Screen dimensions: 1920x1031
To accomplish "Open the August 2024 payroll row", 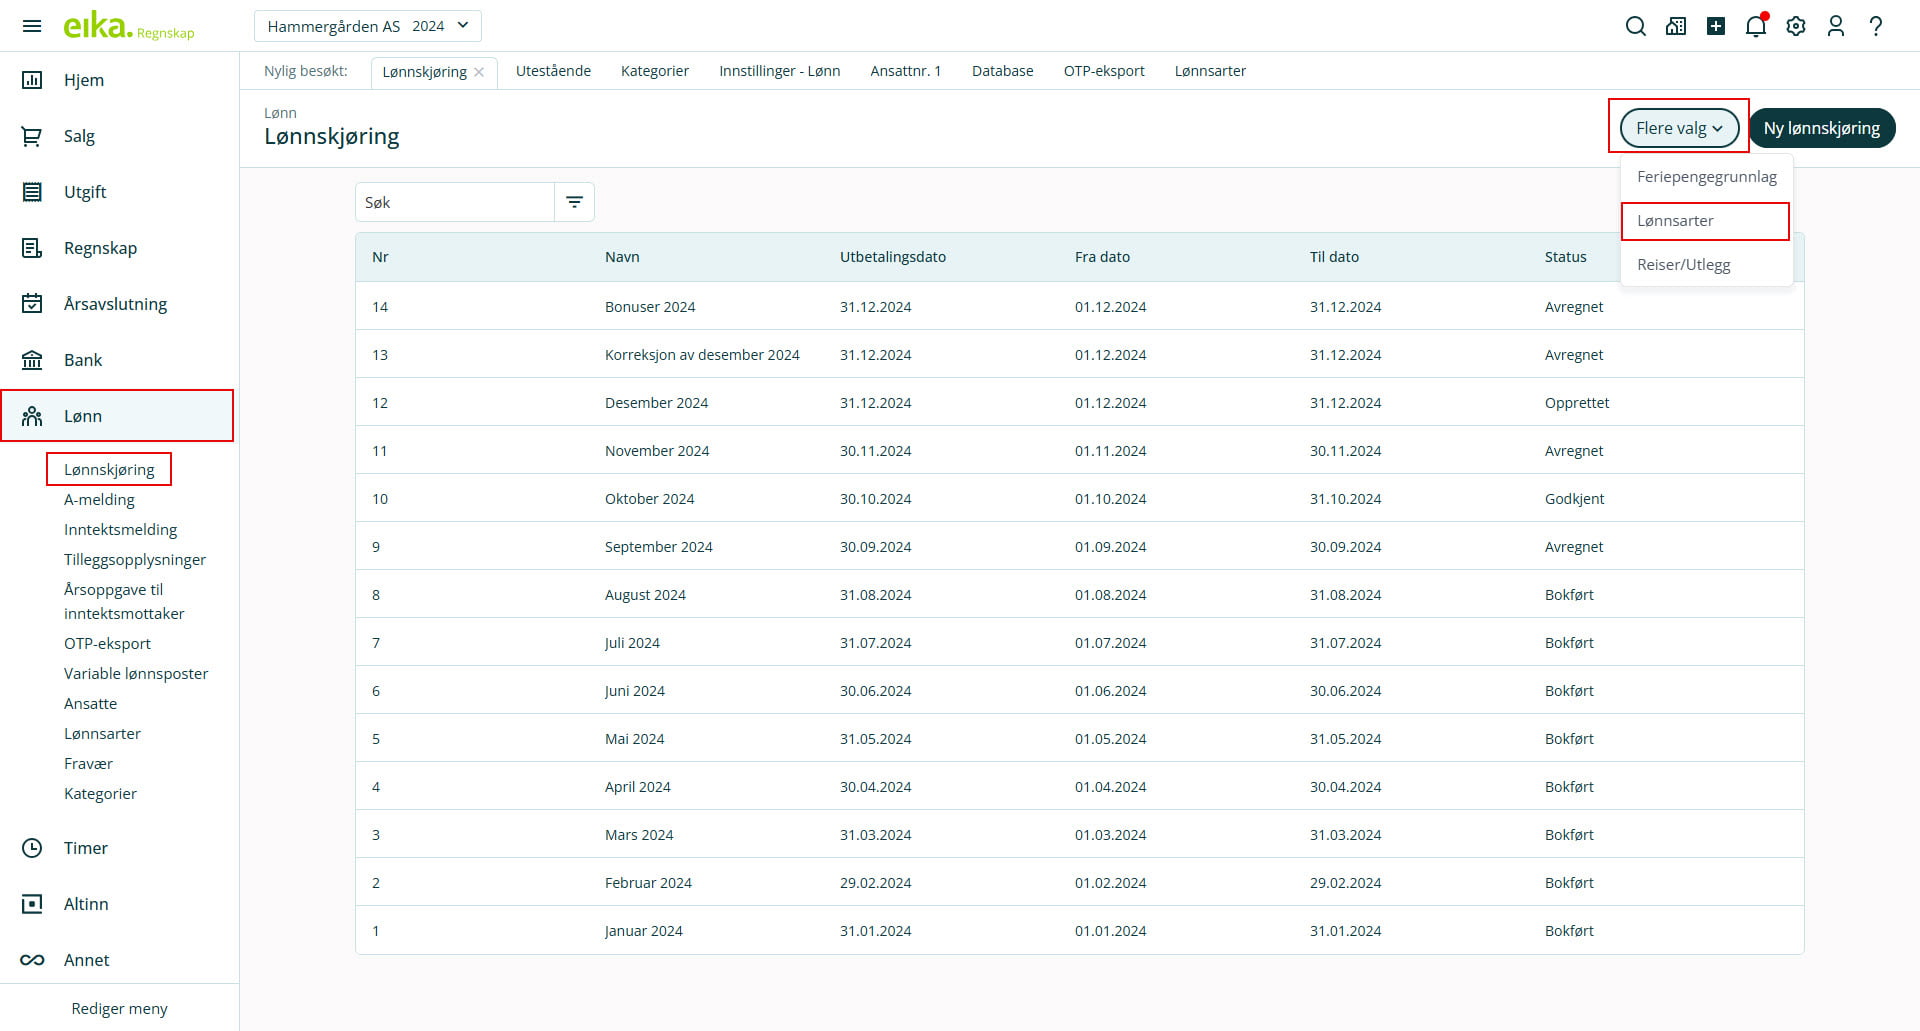I will (x=1080, y=595).
